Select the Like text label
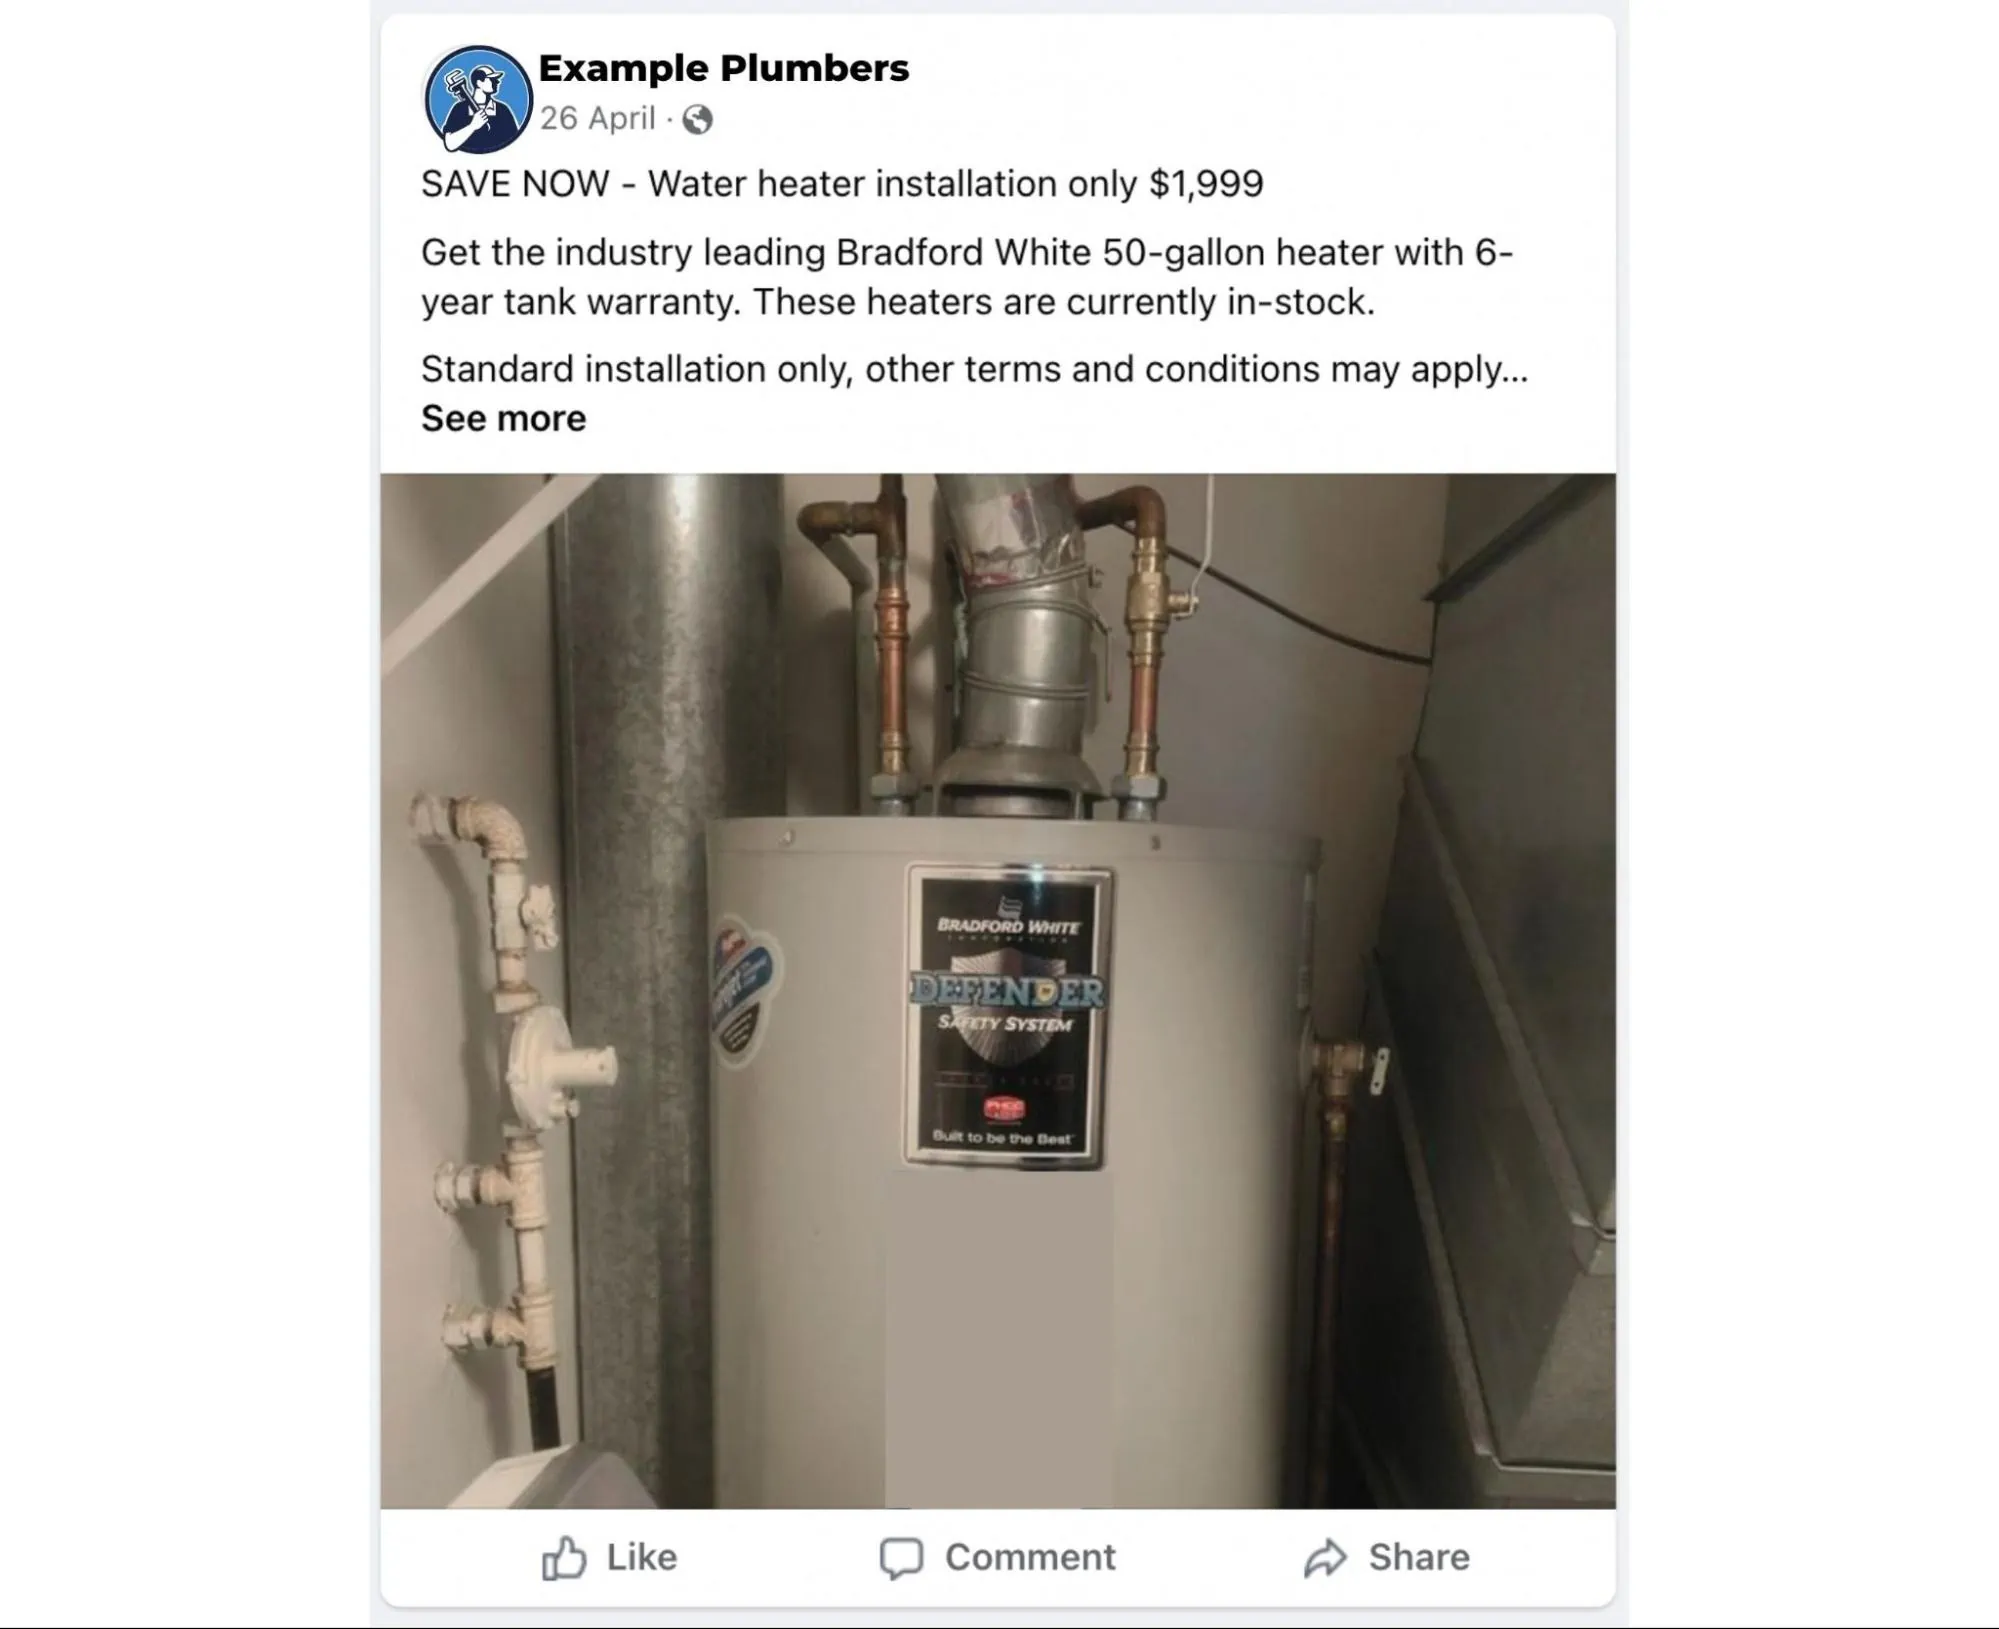The width and height of the screenshot is (1999, 1629). [641, 1557]
